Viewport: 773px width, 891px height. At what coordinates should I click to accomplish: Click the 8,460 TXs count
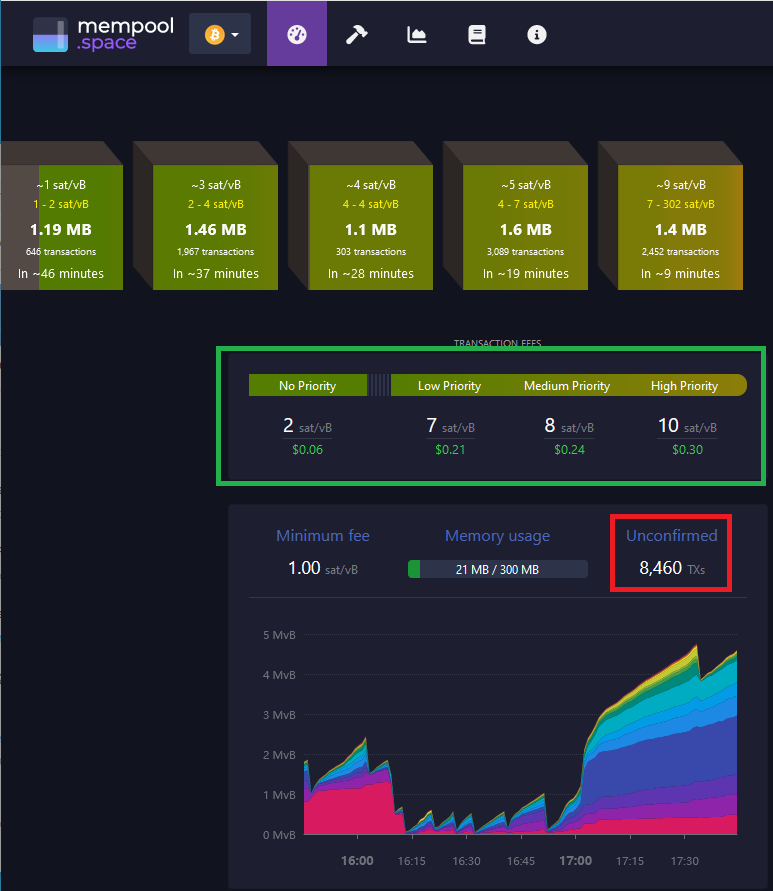tap(672, 568)
